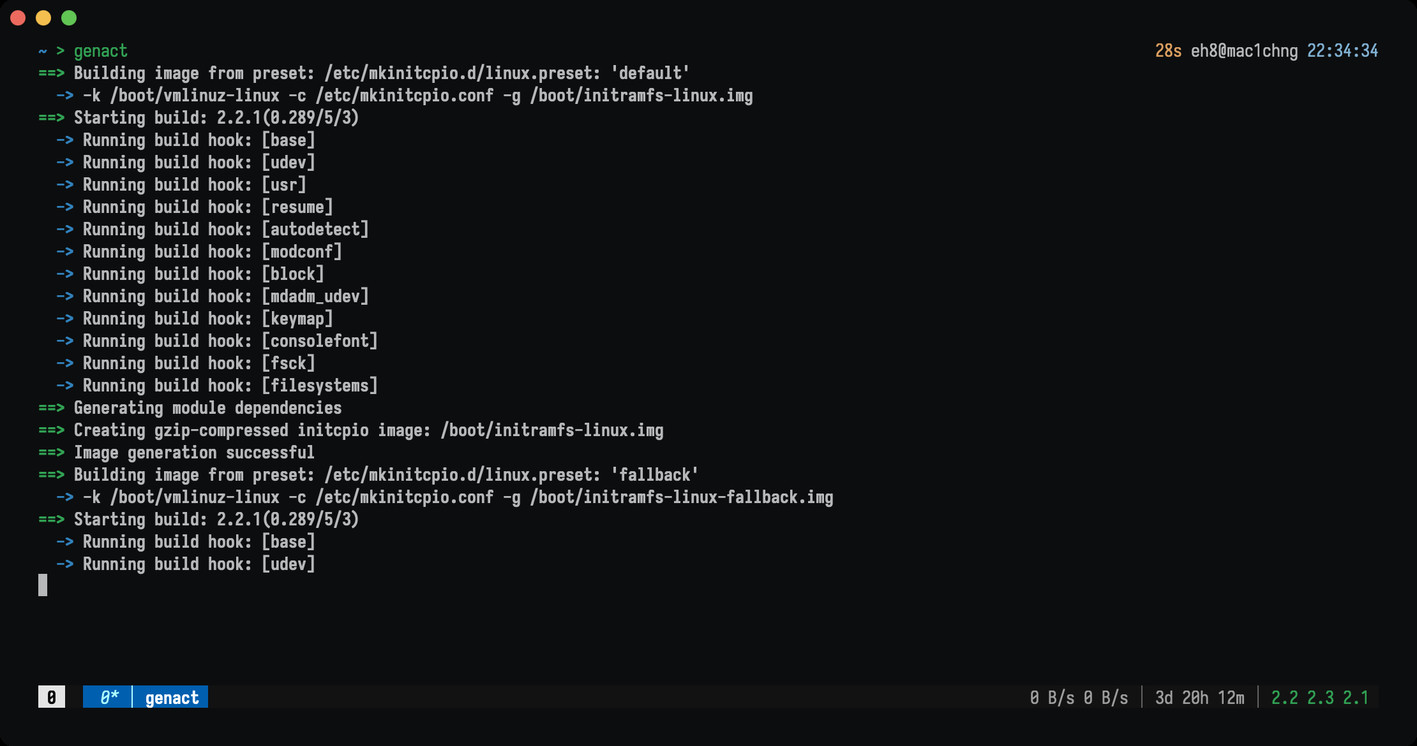
Task: Click the green maximize window button
Action: pyautogui.click(x=69, y=18)
